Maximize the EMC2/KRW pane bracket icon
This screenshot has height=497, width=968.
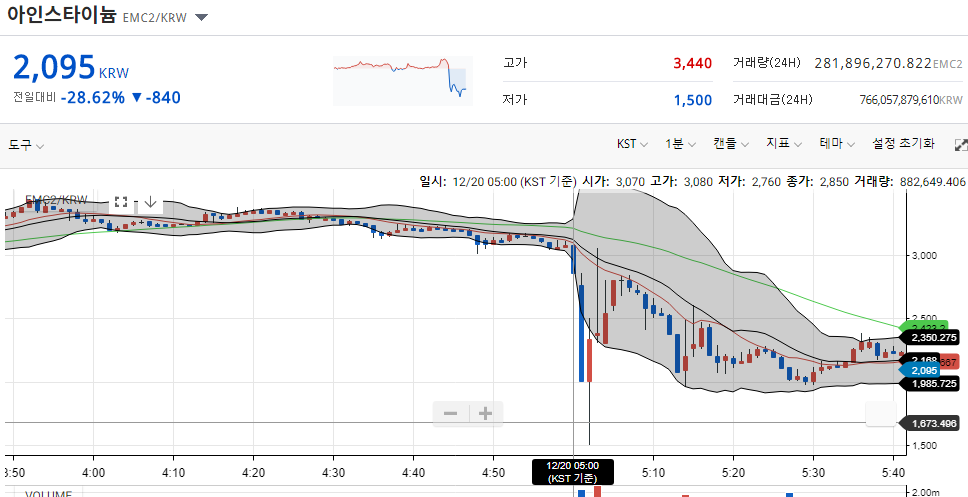point(121,202)
